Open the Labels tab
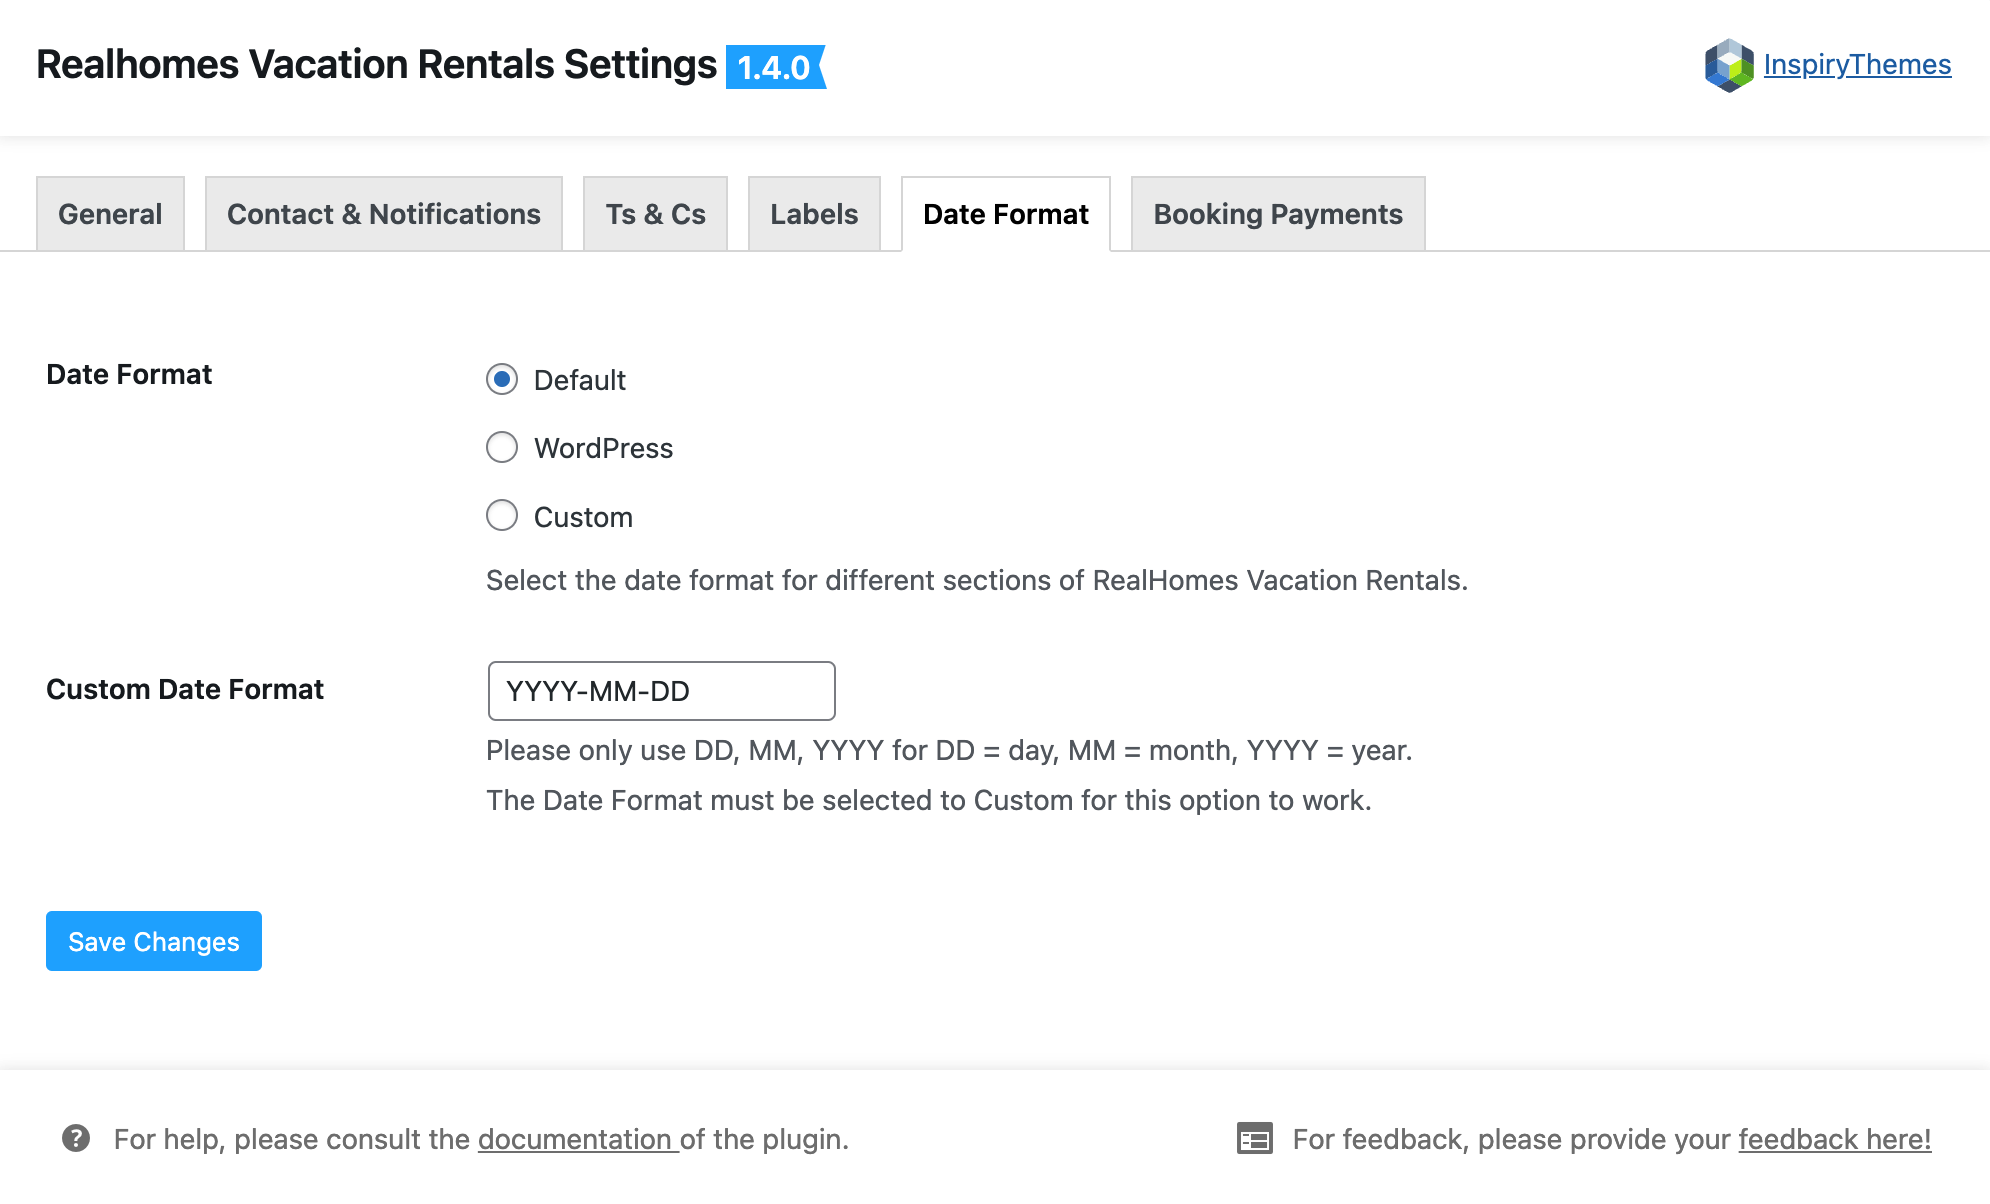Image resolution: width=1990 pixels, height=1204 pixels. [x=814, y=214]
